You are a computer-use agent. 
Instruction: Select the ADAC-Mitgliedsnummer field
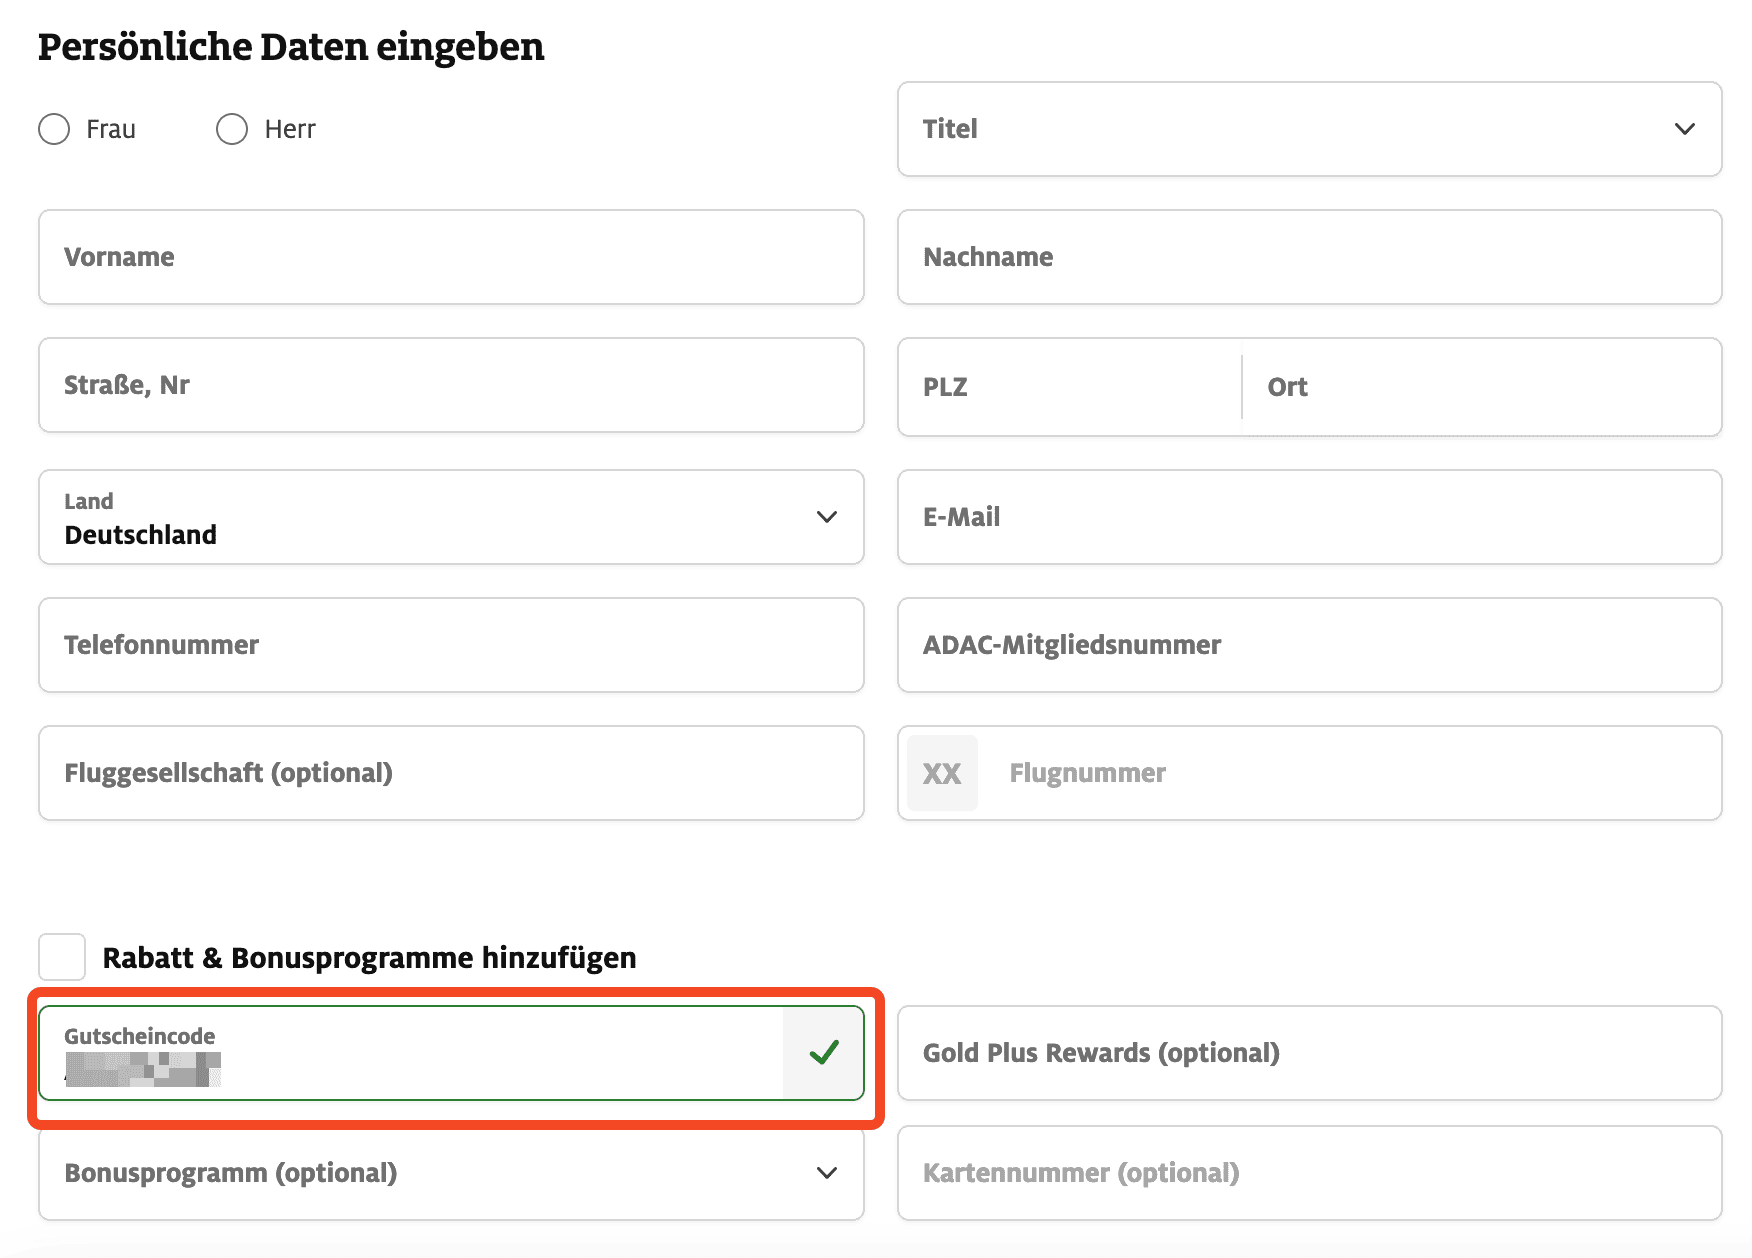click(1308, 645)
